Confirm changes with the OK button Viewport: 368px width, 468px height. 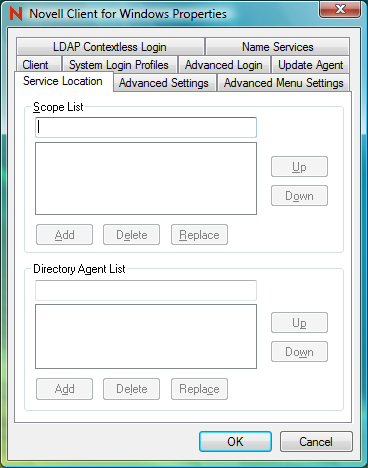[x=235, y=442]
